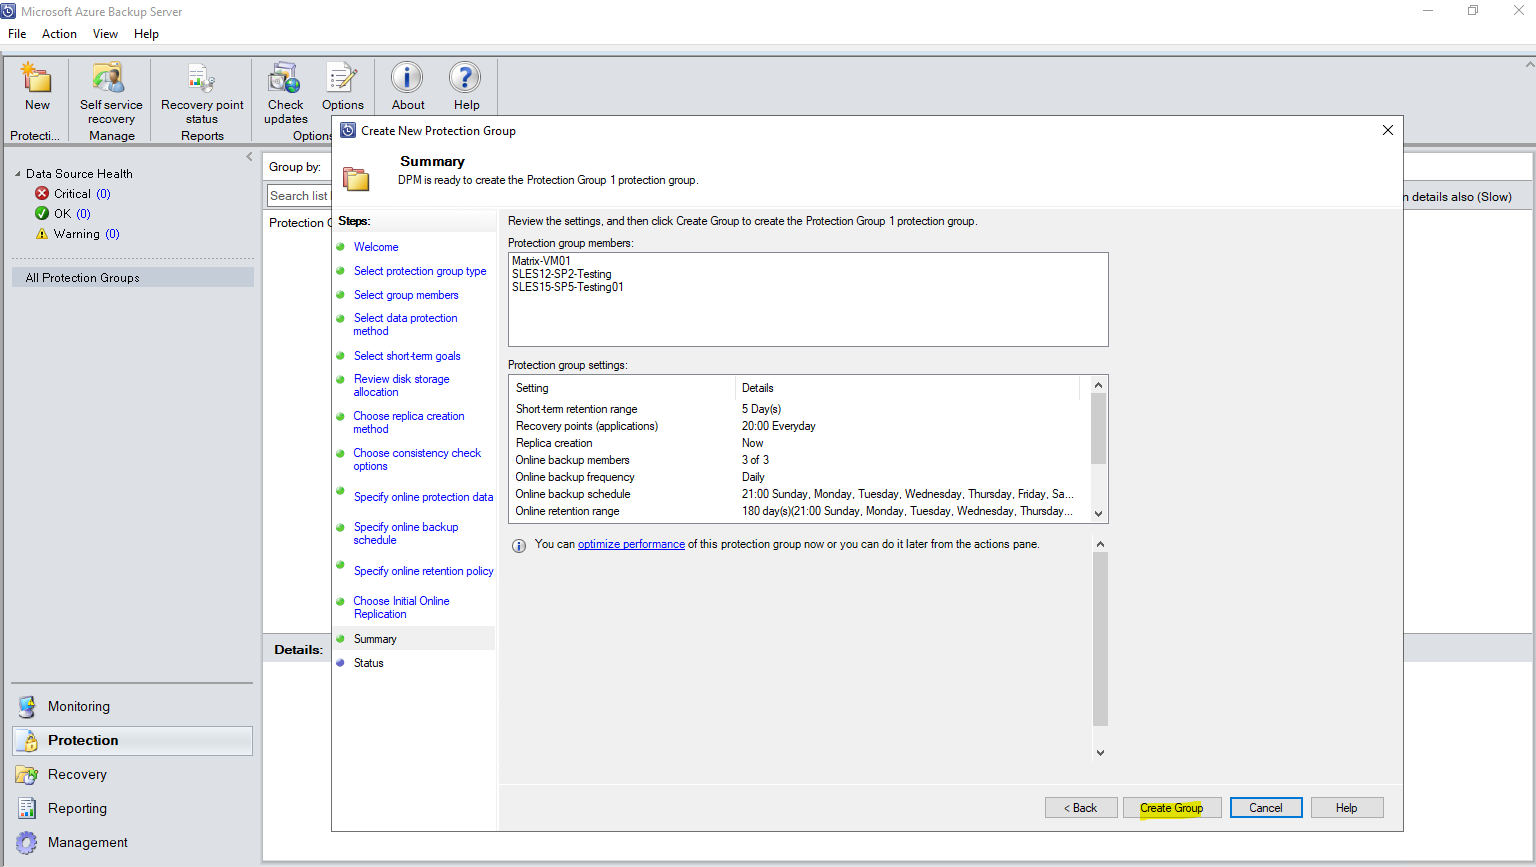1536x867 pixels.
Task: Click the Back button in the wizard
Action: 1081,808
